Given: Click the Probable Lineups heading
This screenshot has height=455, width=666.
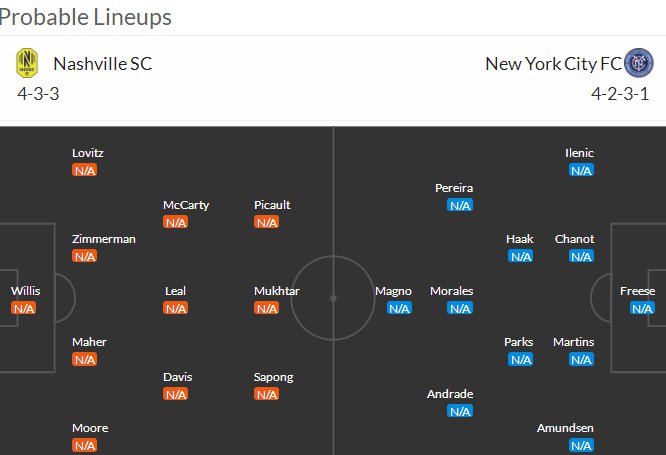Looking at the screenshot, I should coord(86,17).
